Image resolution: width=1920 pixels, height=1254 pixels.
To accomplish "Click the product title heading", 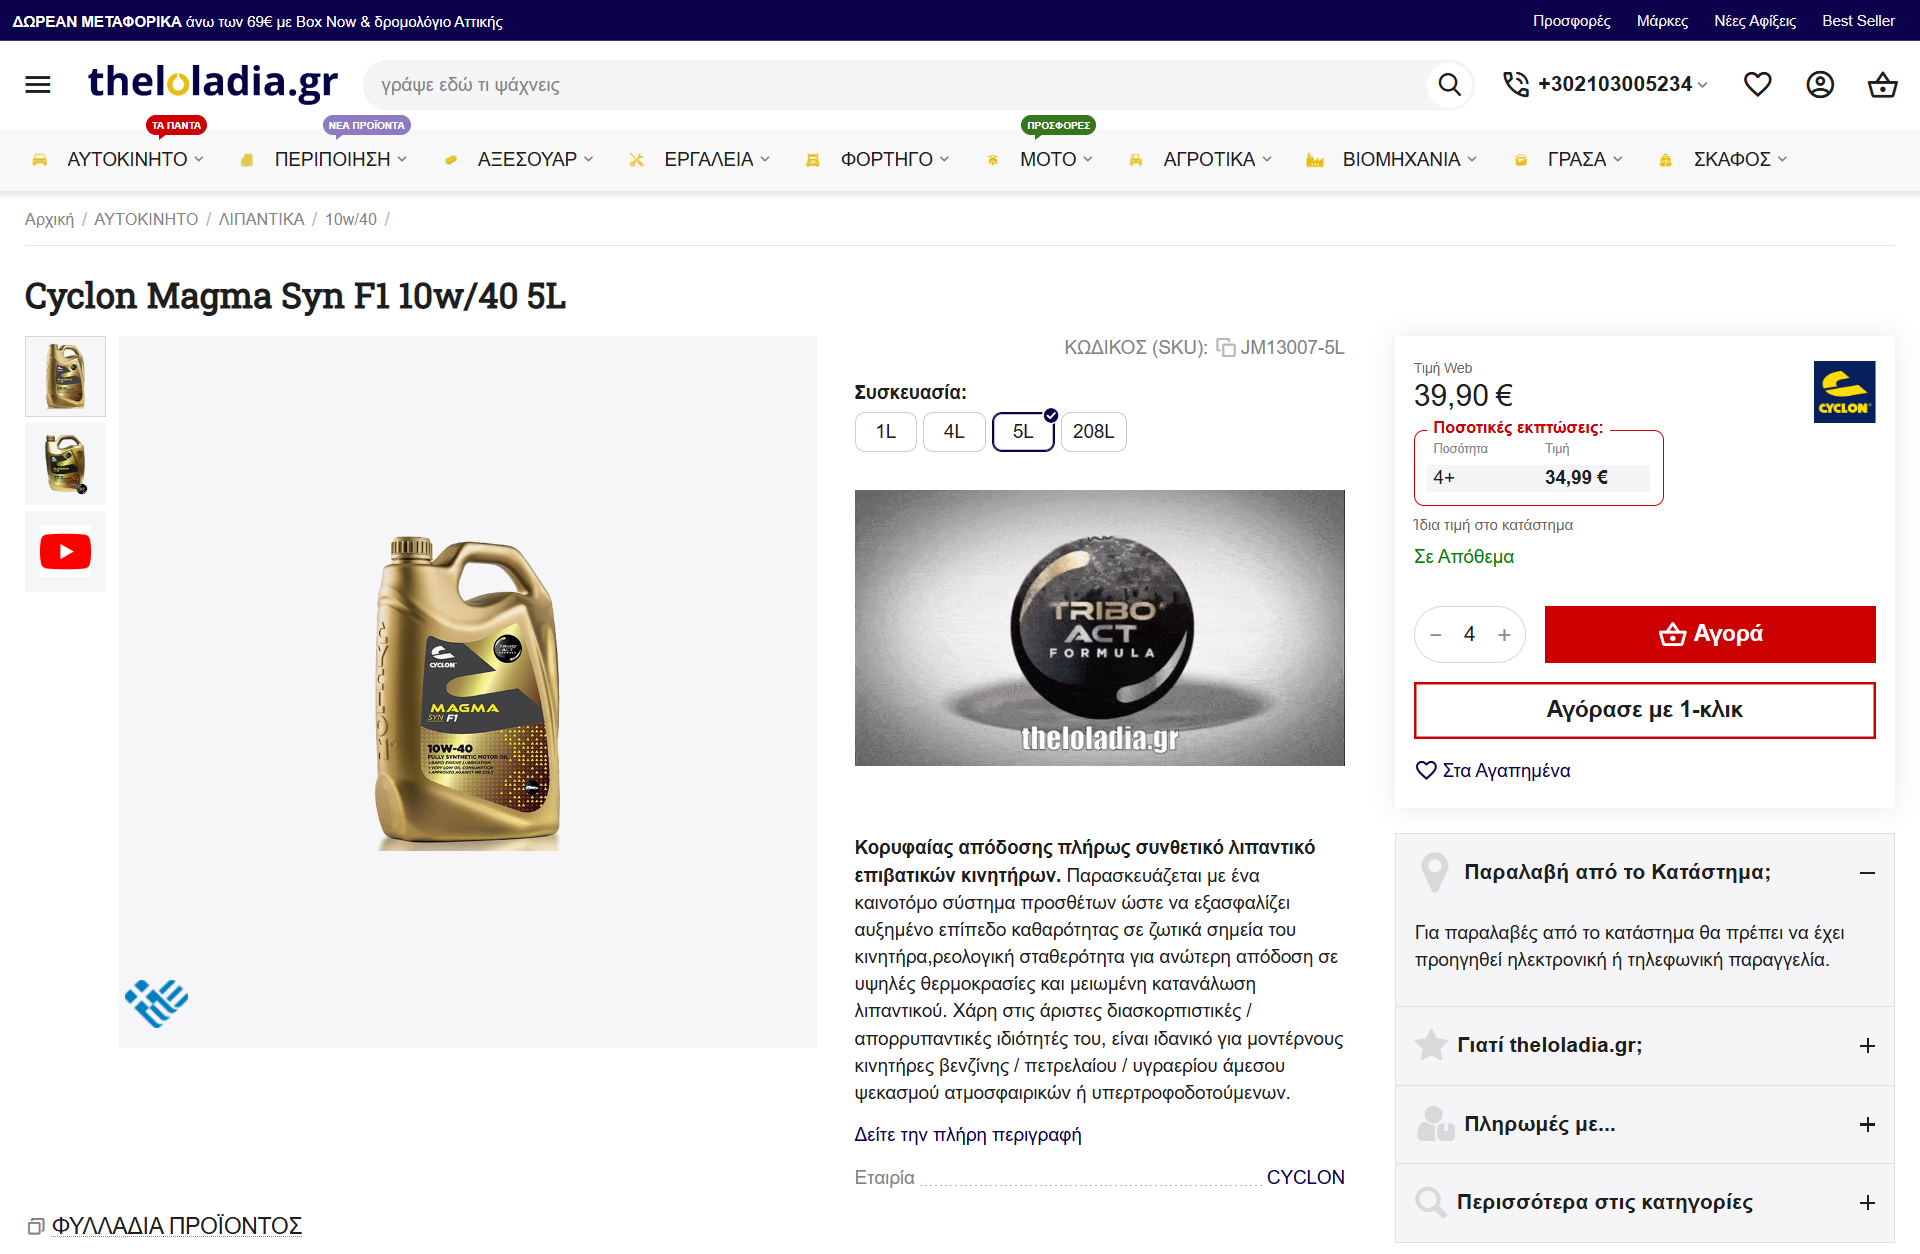I will point(295,296).
